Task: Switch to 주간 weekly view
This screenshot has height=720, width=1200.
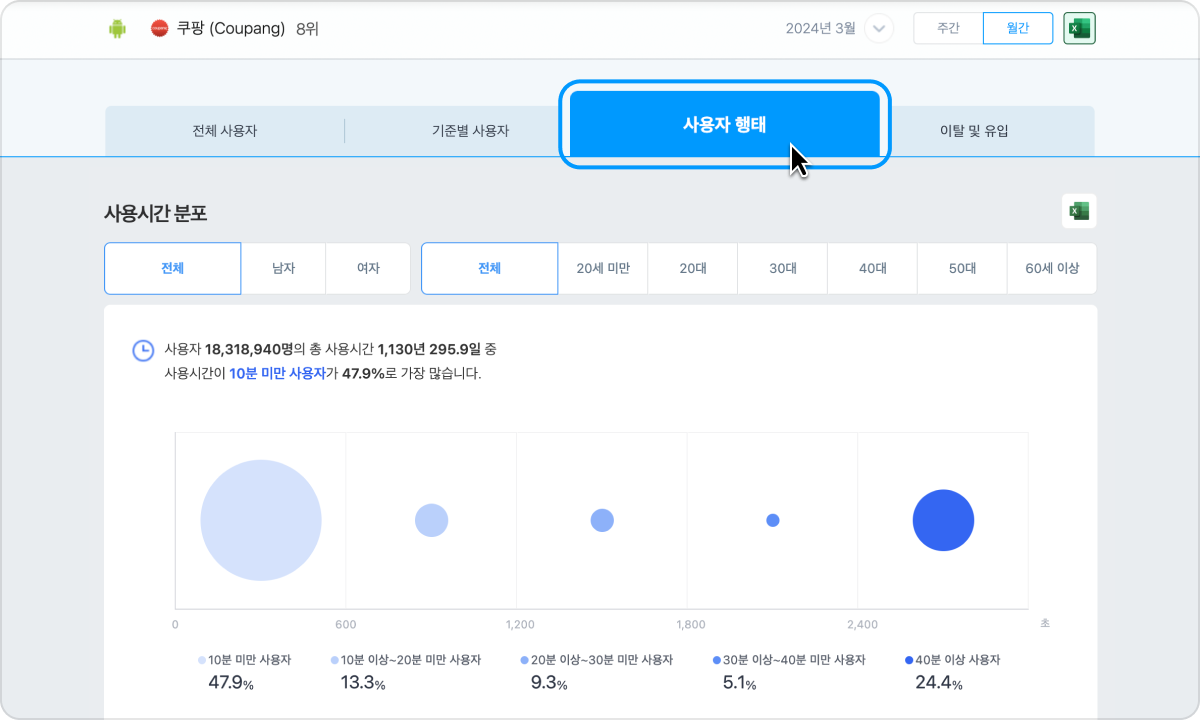Action: coord(948,29)
